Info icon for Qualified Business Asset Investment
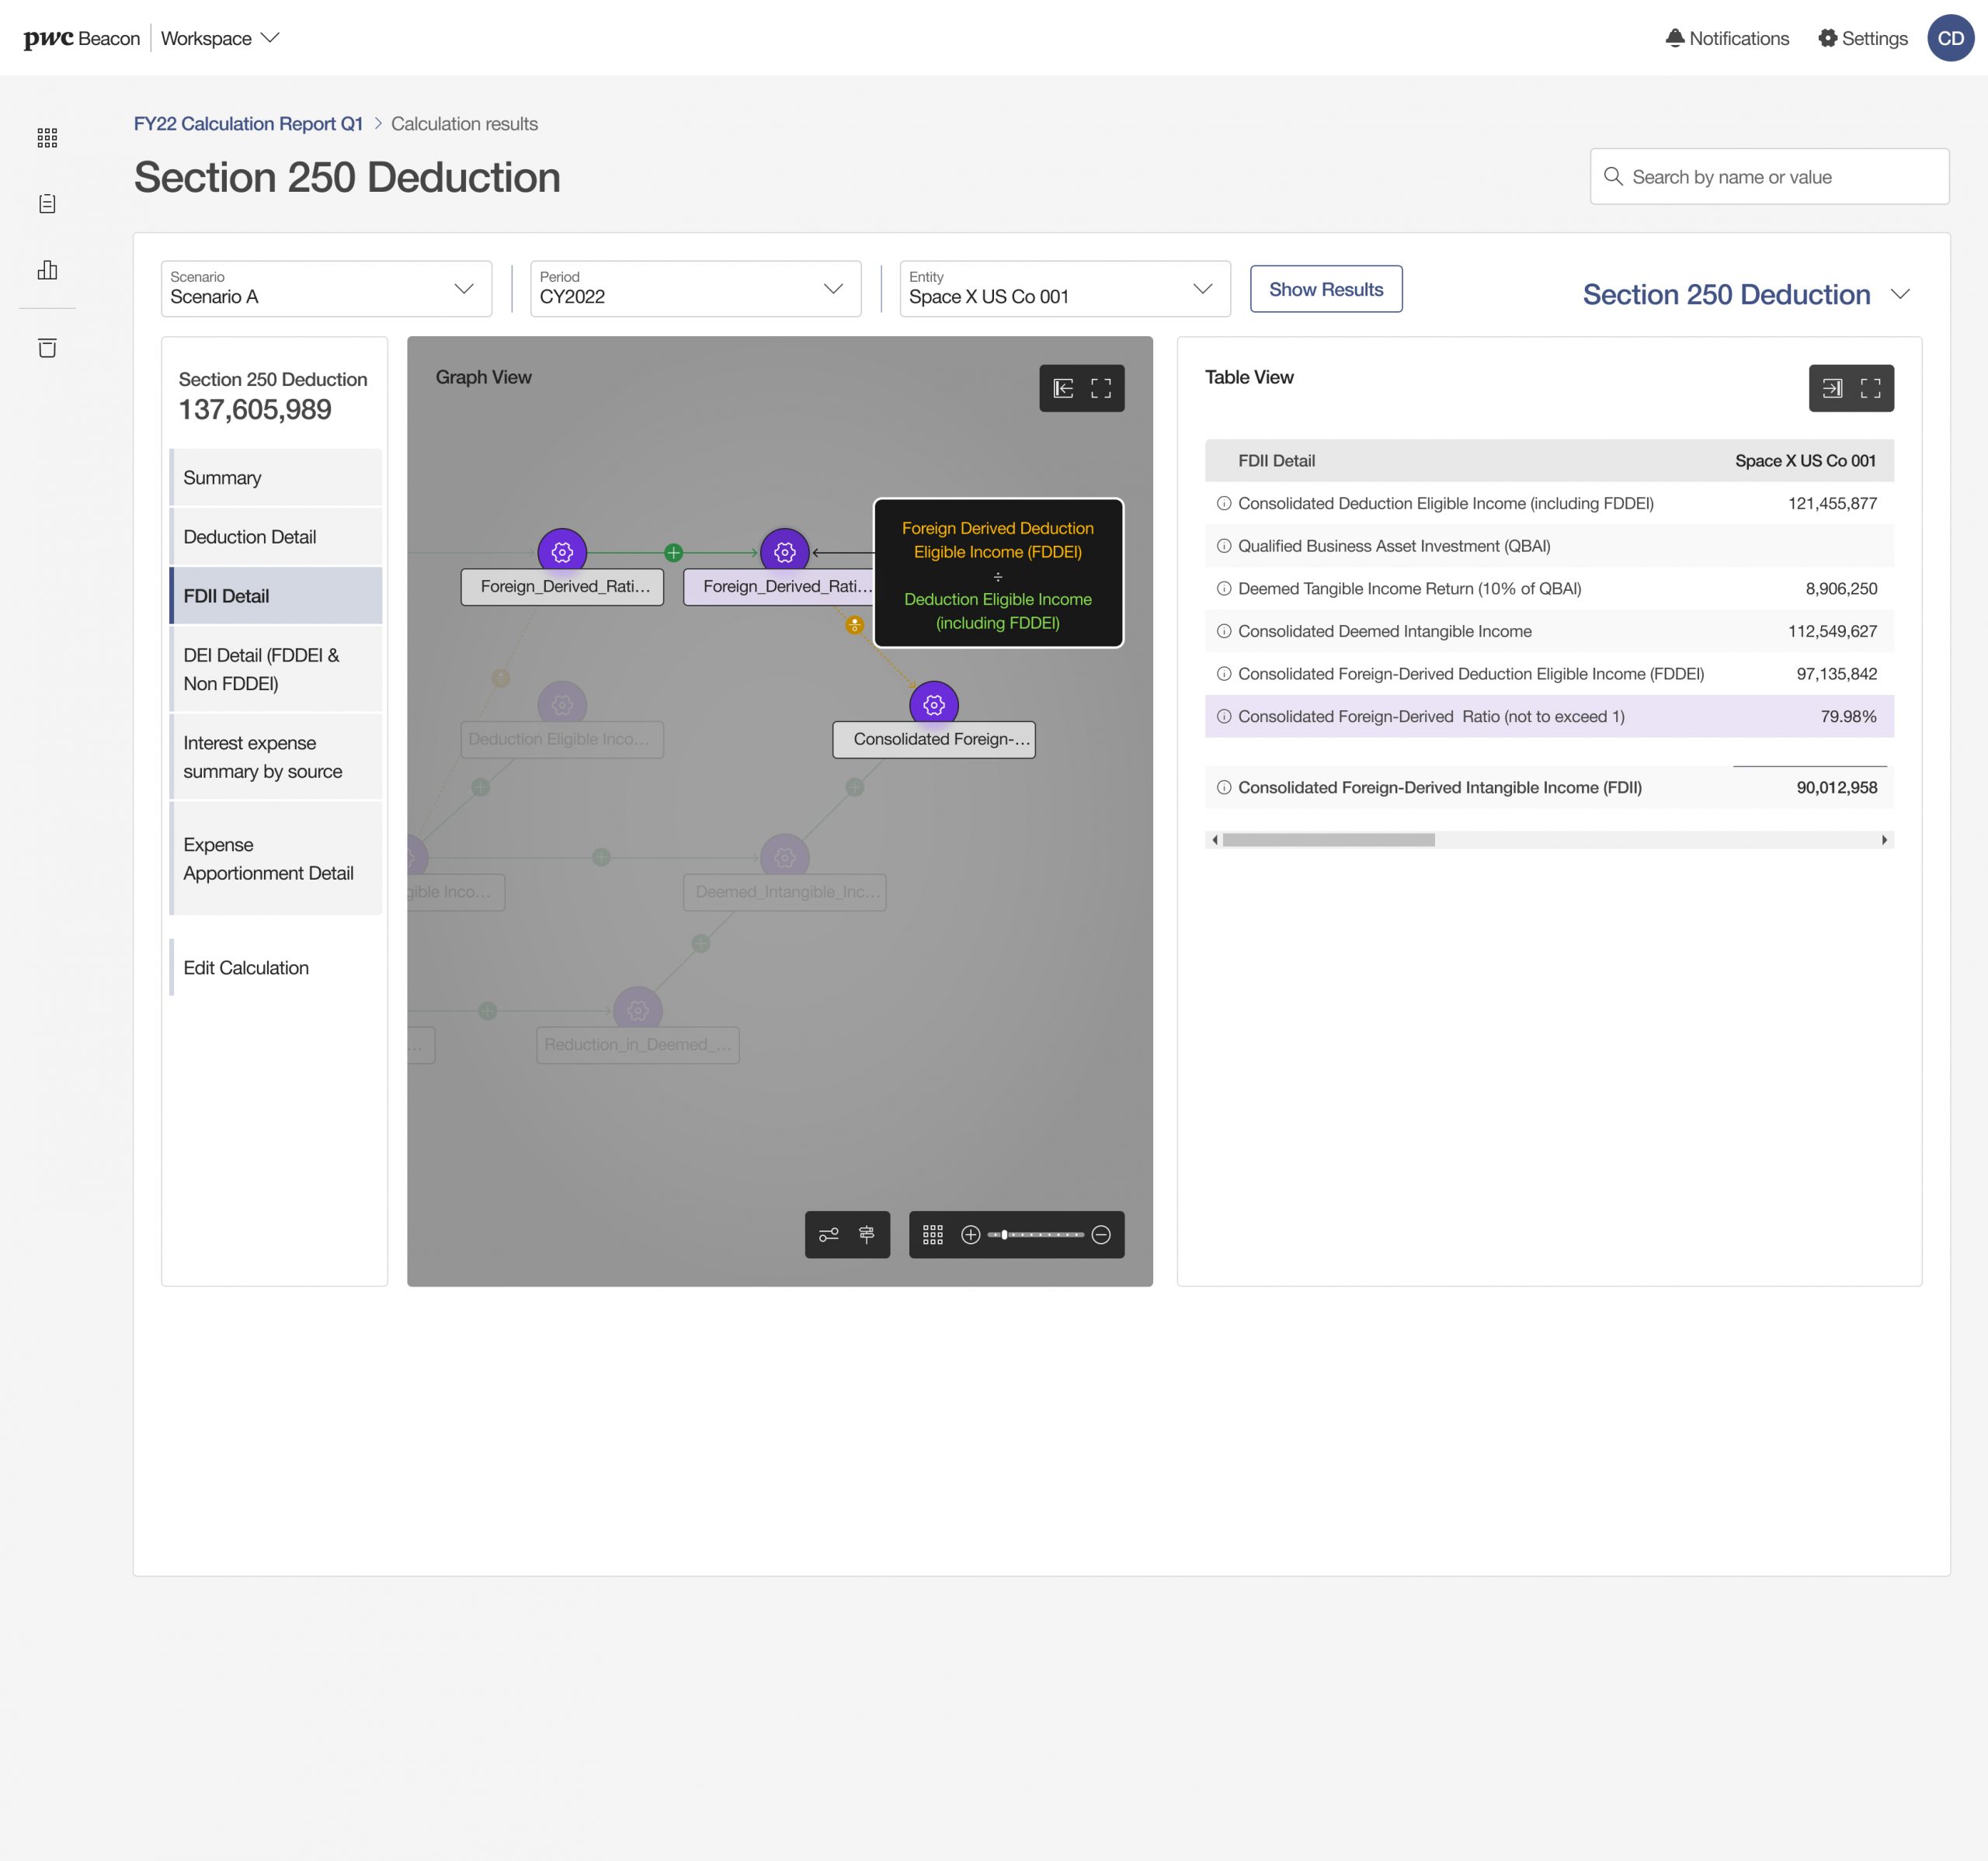 [1224, 546]
